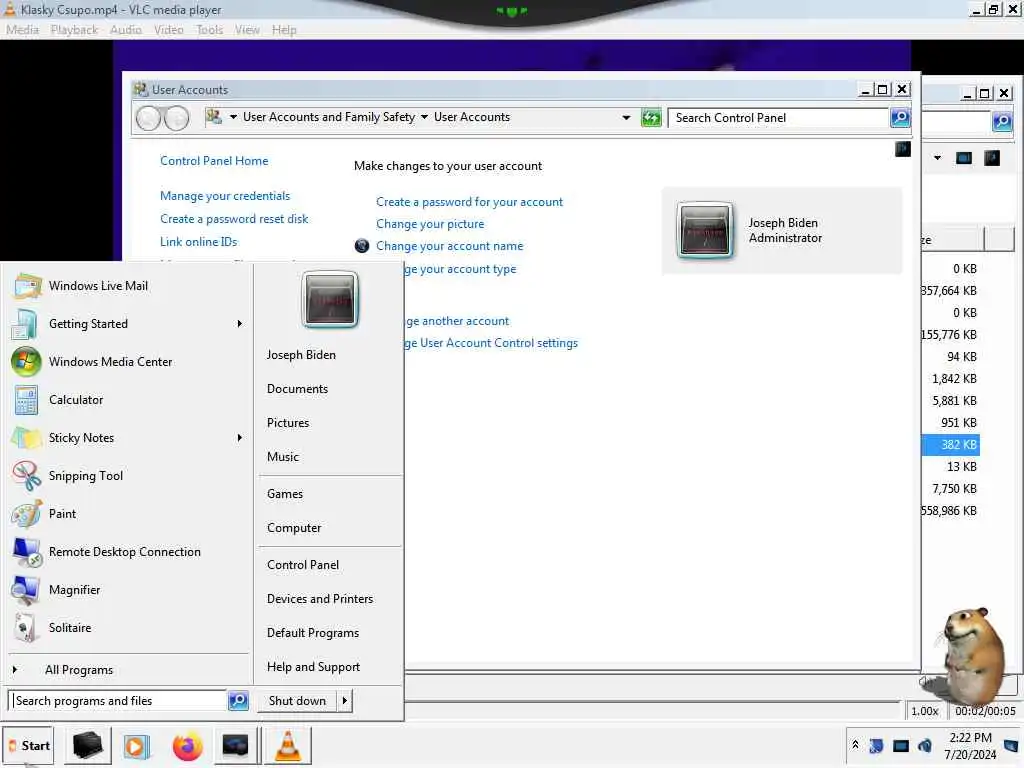Click Create a password reset disk
The width and height of the screenshot is (1024, 768).
234,219
